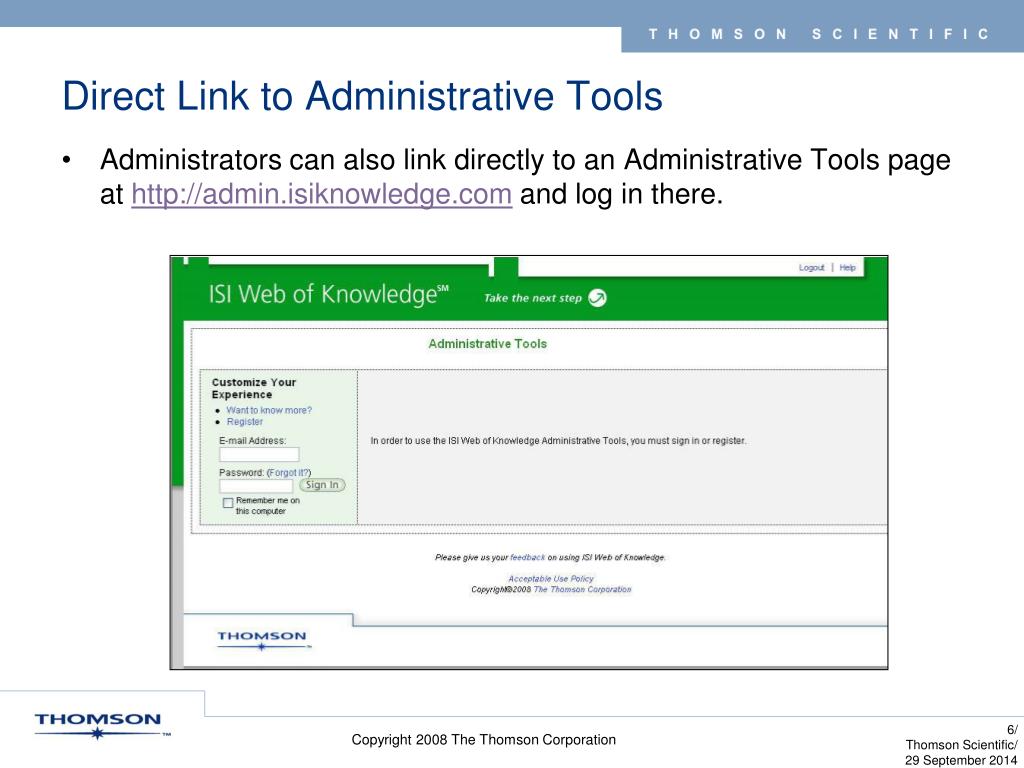Check 'Remember me on this computer'
The width and height of the screenshot is (1024, 768).
[228, 503]
